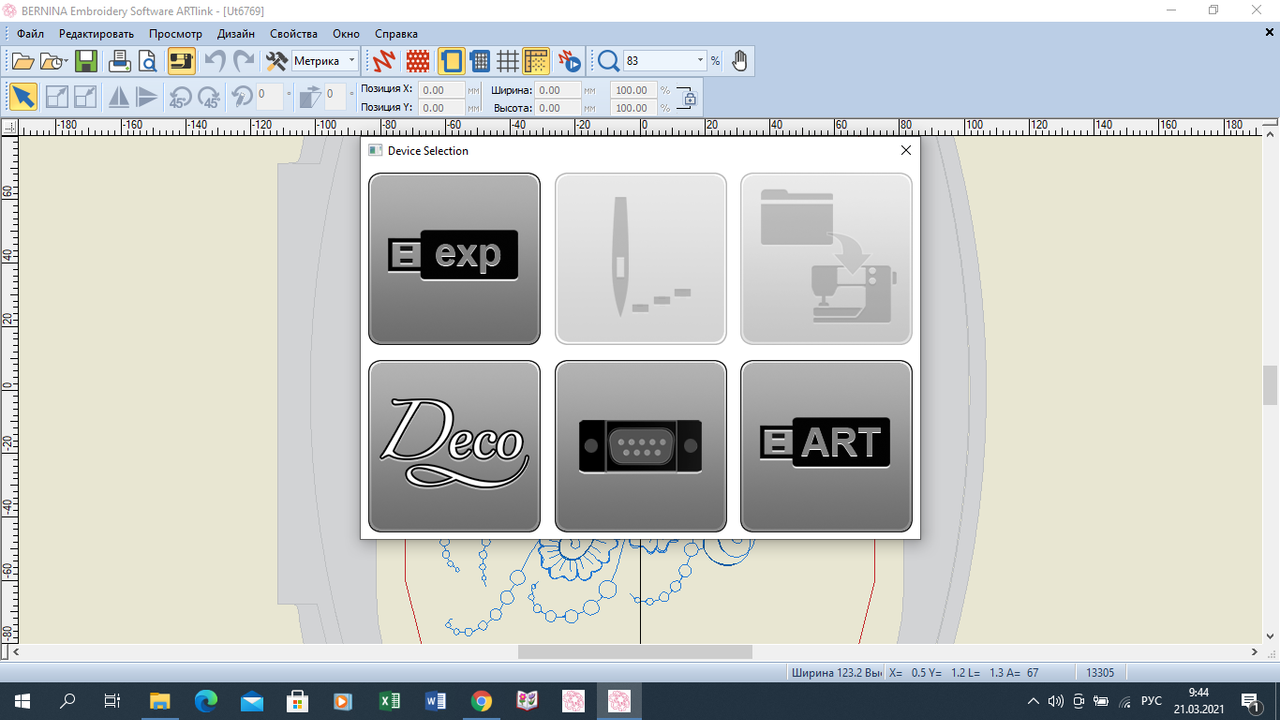Open the Файл menu
This screenshot has width=1280, height=720.
point(30,34)
